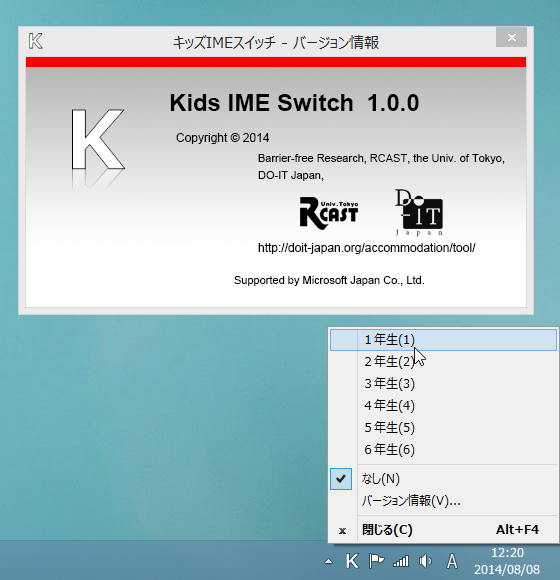
Task: Pick 6年生(6) menu entry
Action: click(443, 449)
